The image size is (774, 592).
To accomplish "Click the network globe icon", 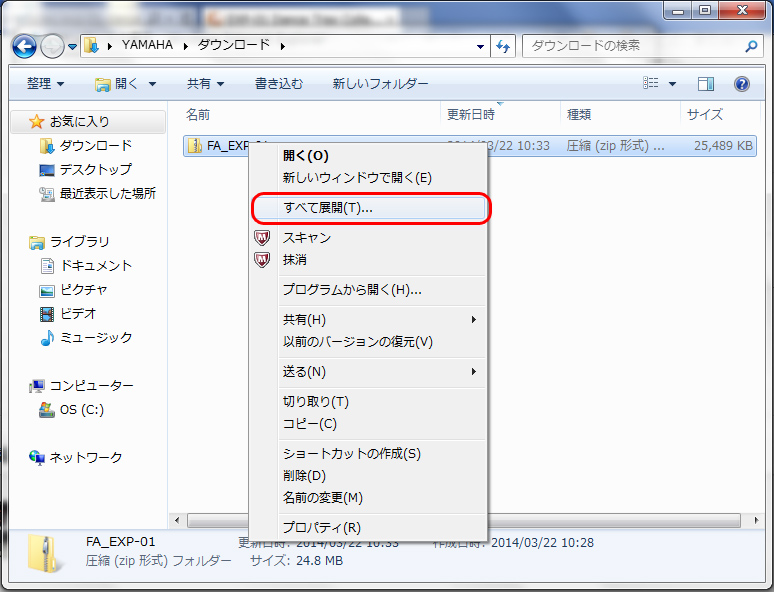I will [37, 458].
